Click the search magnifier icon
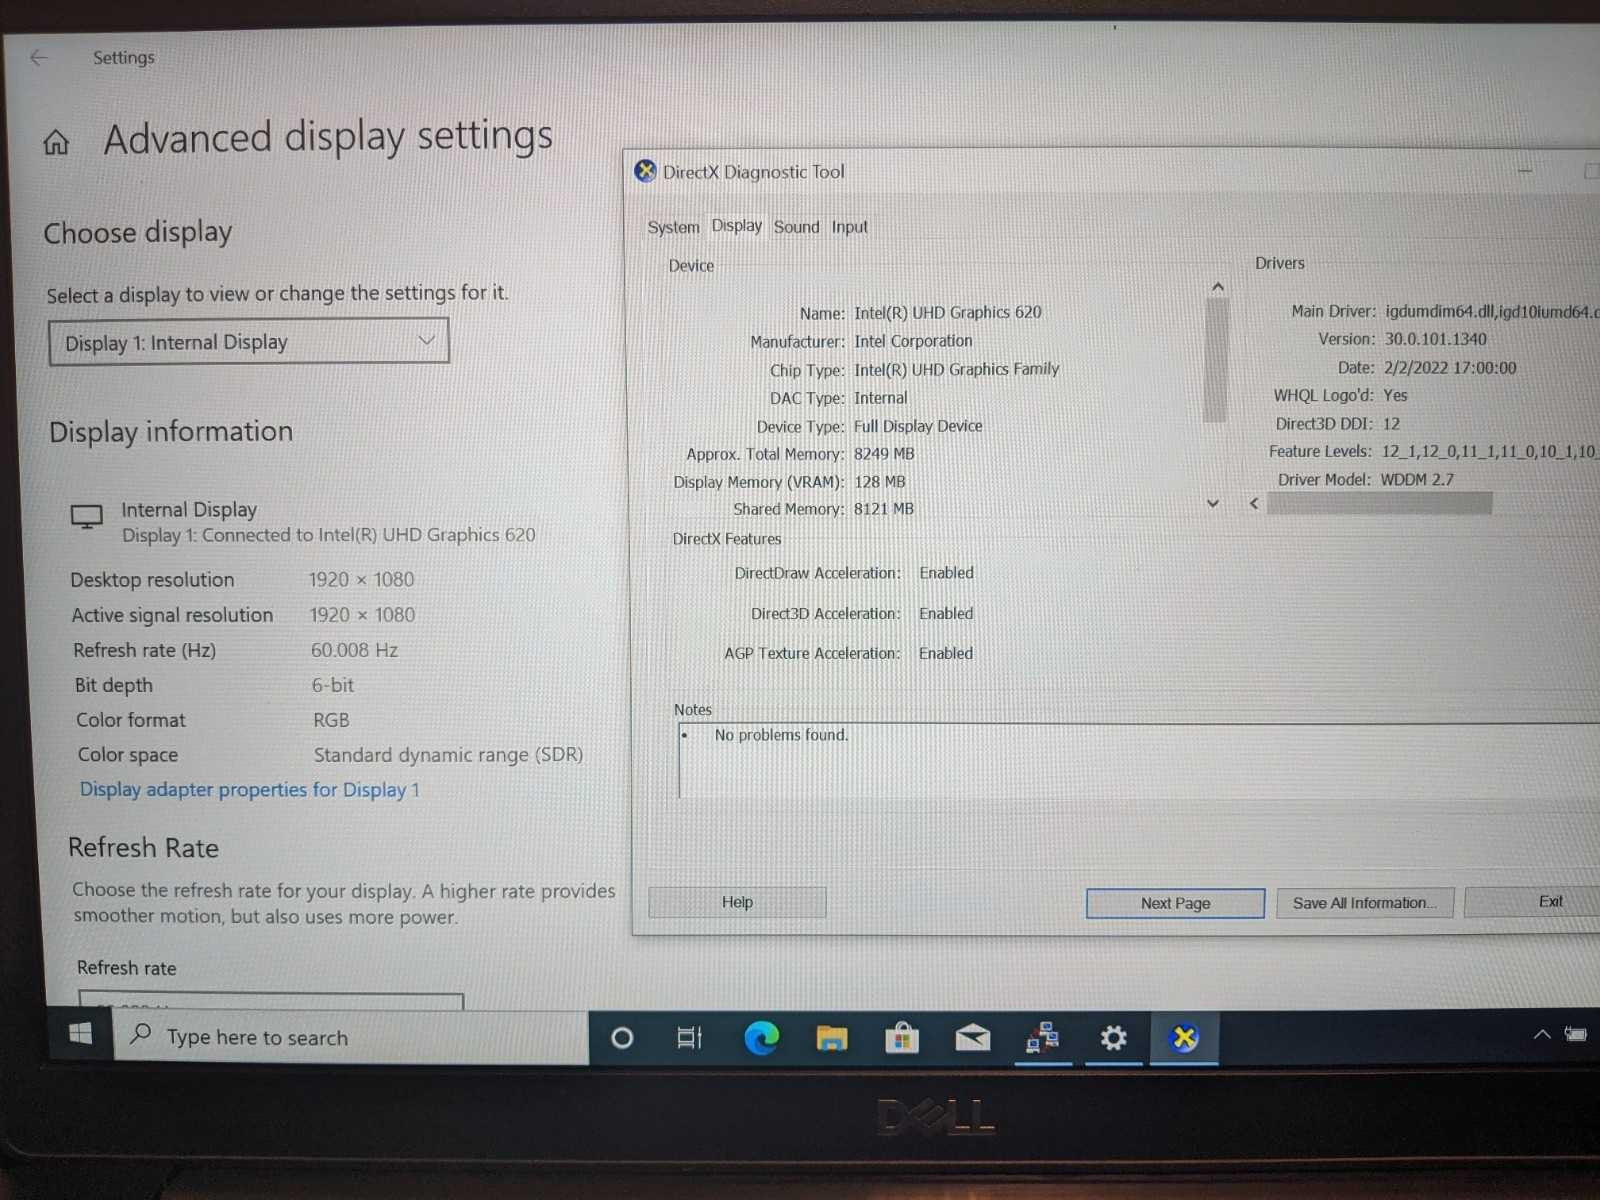This screenshot has height=1200, width=1600. 141,1034
